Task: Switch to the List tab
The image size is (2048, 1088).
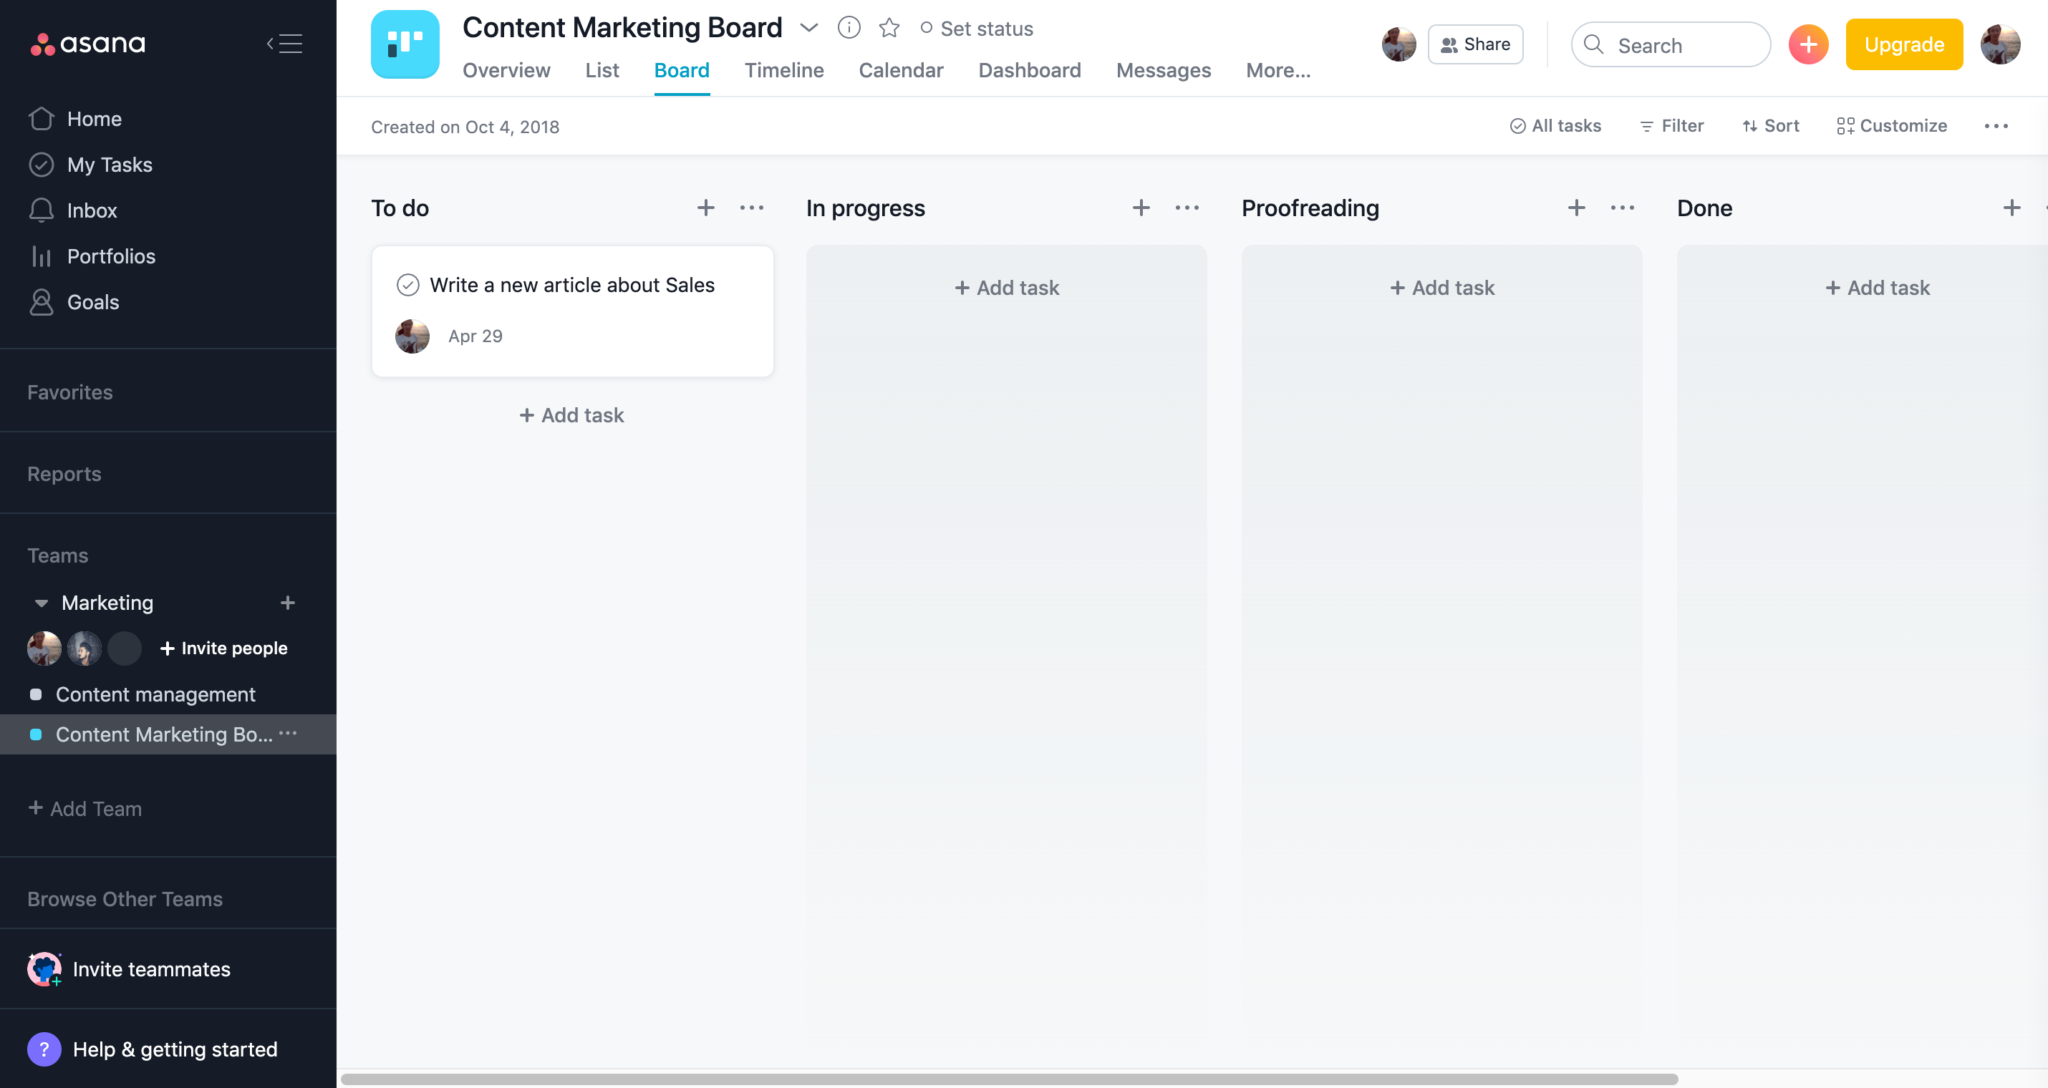Action: (602, 71)
